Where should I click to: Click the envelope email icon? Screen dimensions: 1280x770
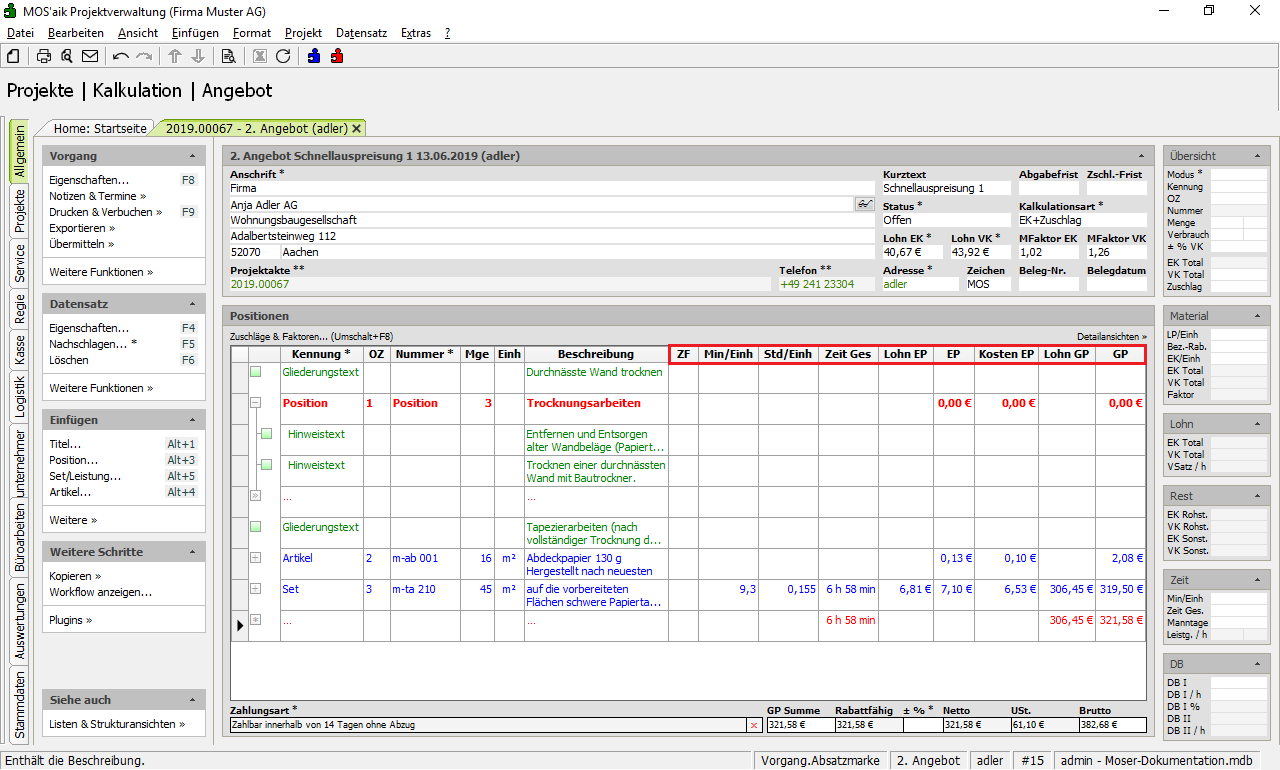pyautogui.click(x=90, y=56)
